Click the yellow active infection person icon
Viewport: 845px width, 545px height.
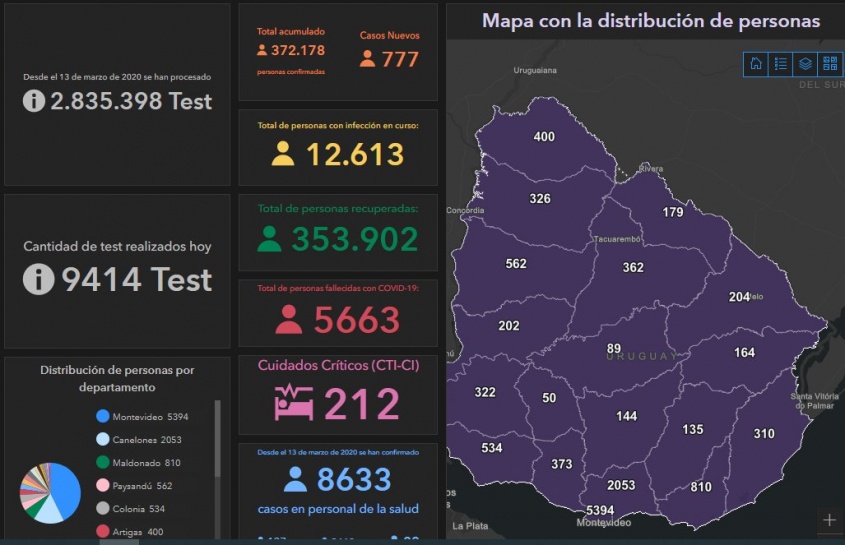click(283, 154)
